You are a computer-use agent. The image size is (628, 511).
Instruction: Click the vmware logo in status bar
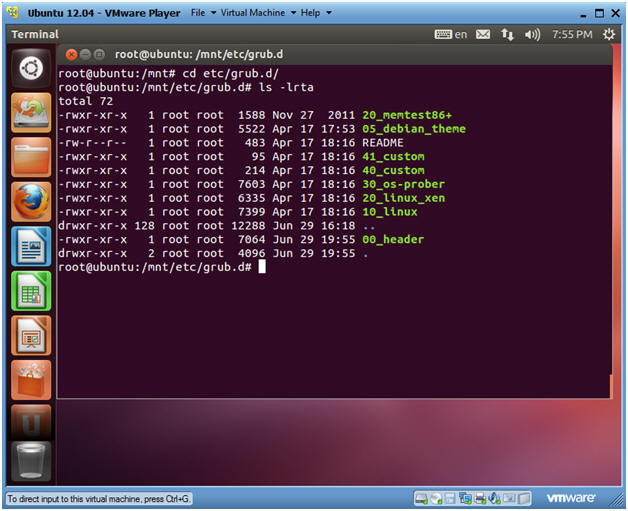[x=571, y=498]
